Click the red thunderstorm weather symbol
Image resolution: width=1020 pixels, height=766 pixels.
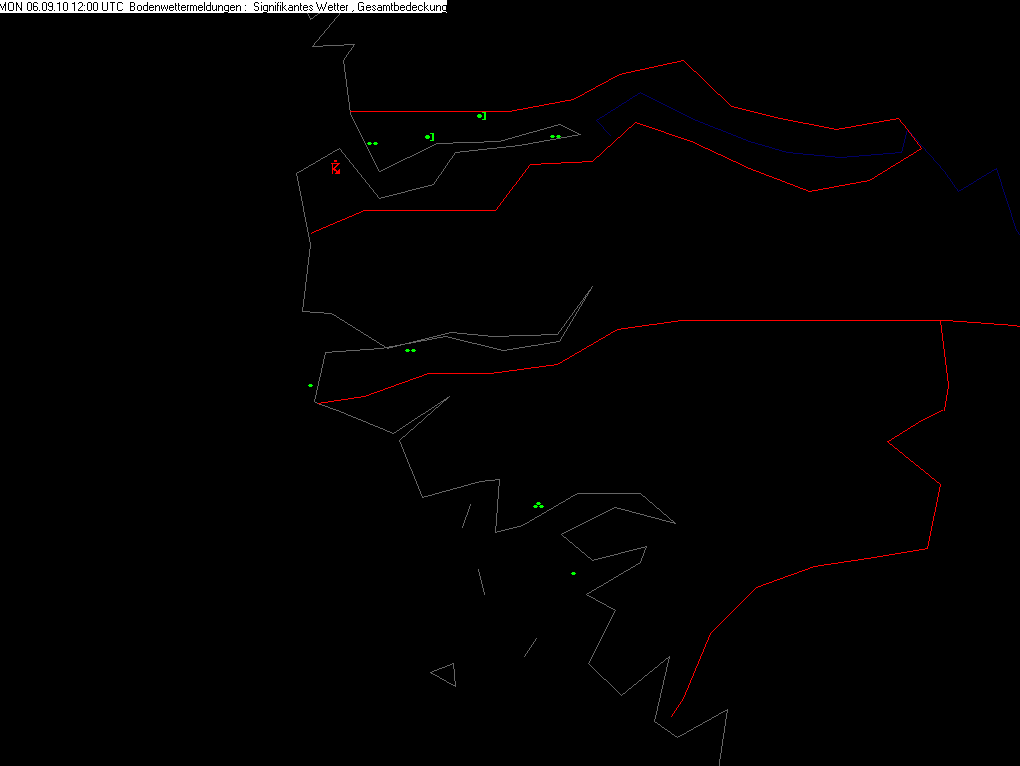point(336,168)
